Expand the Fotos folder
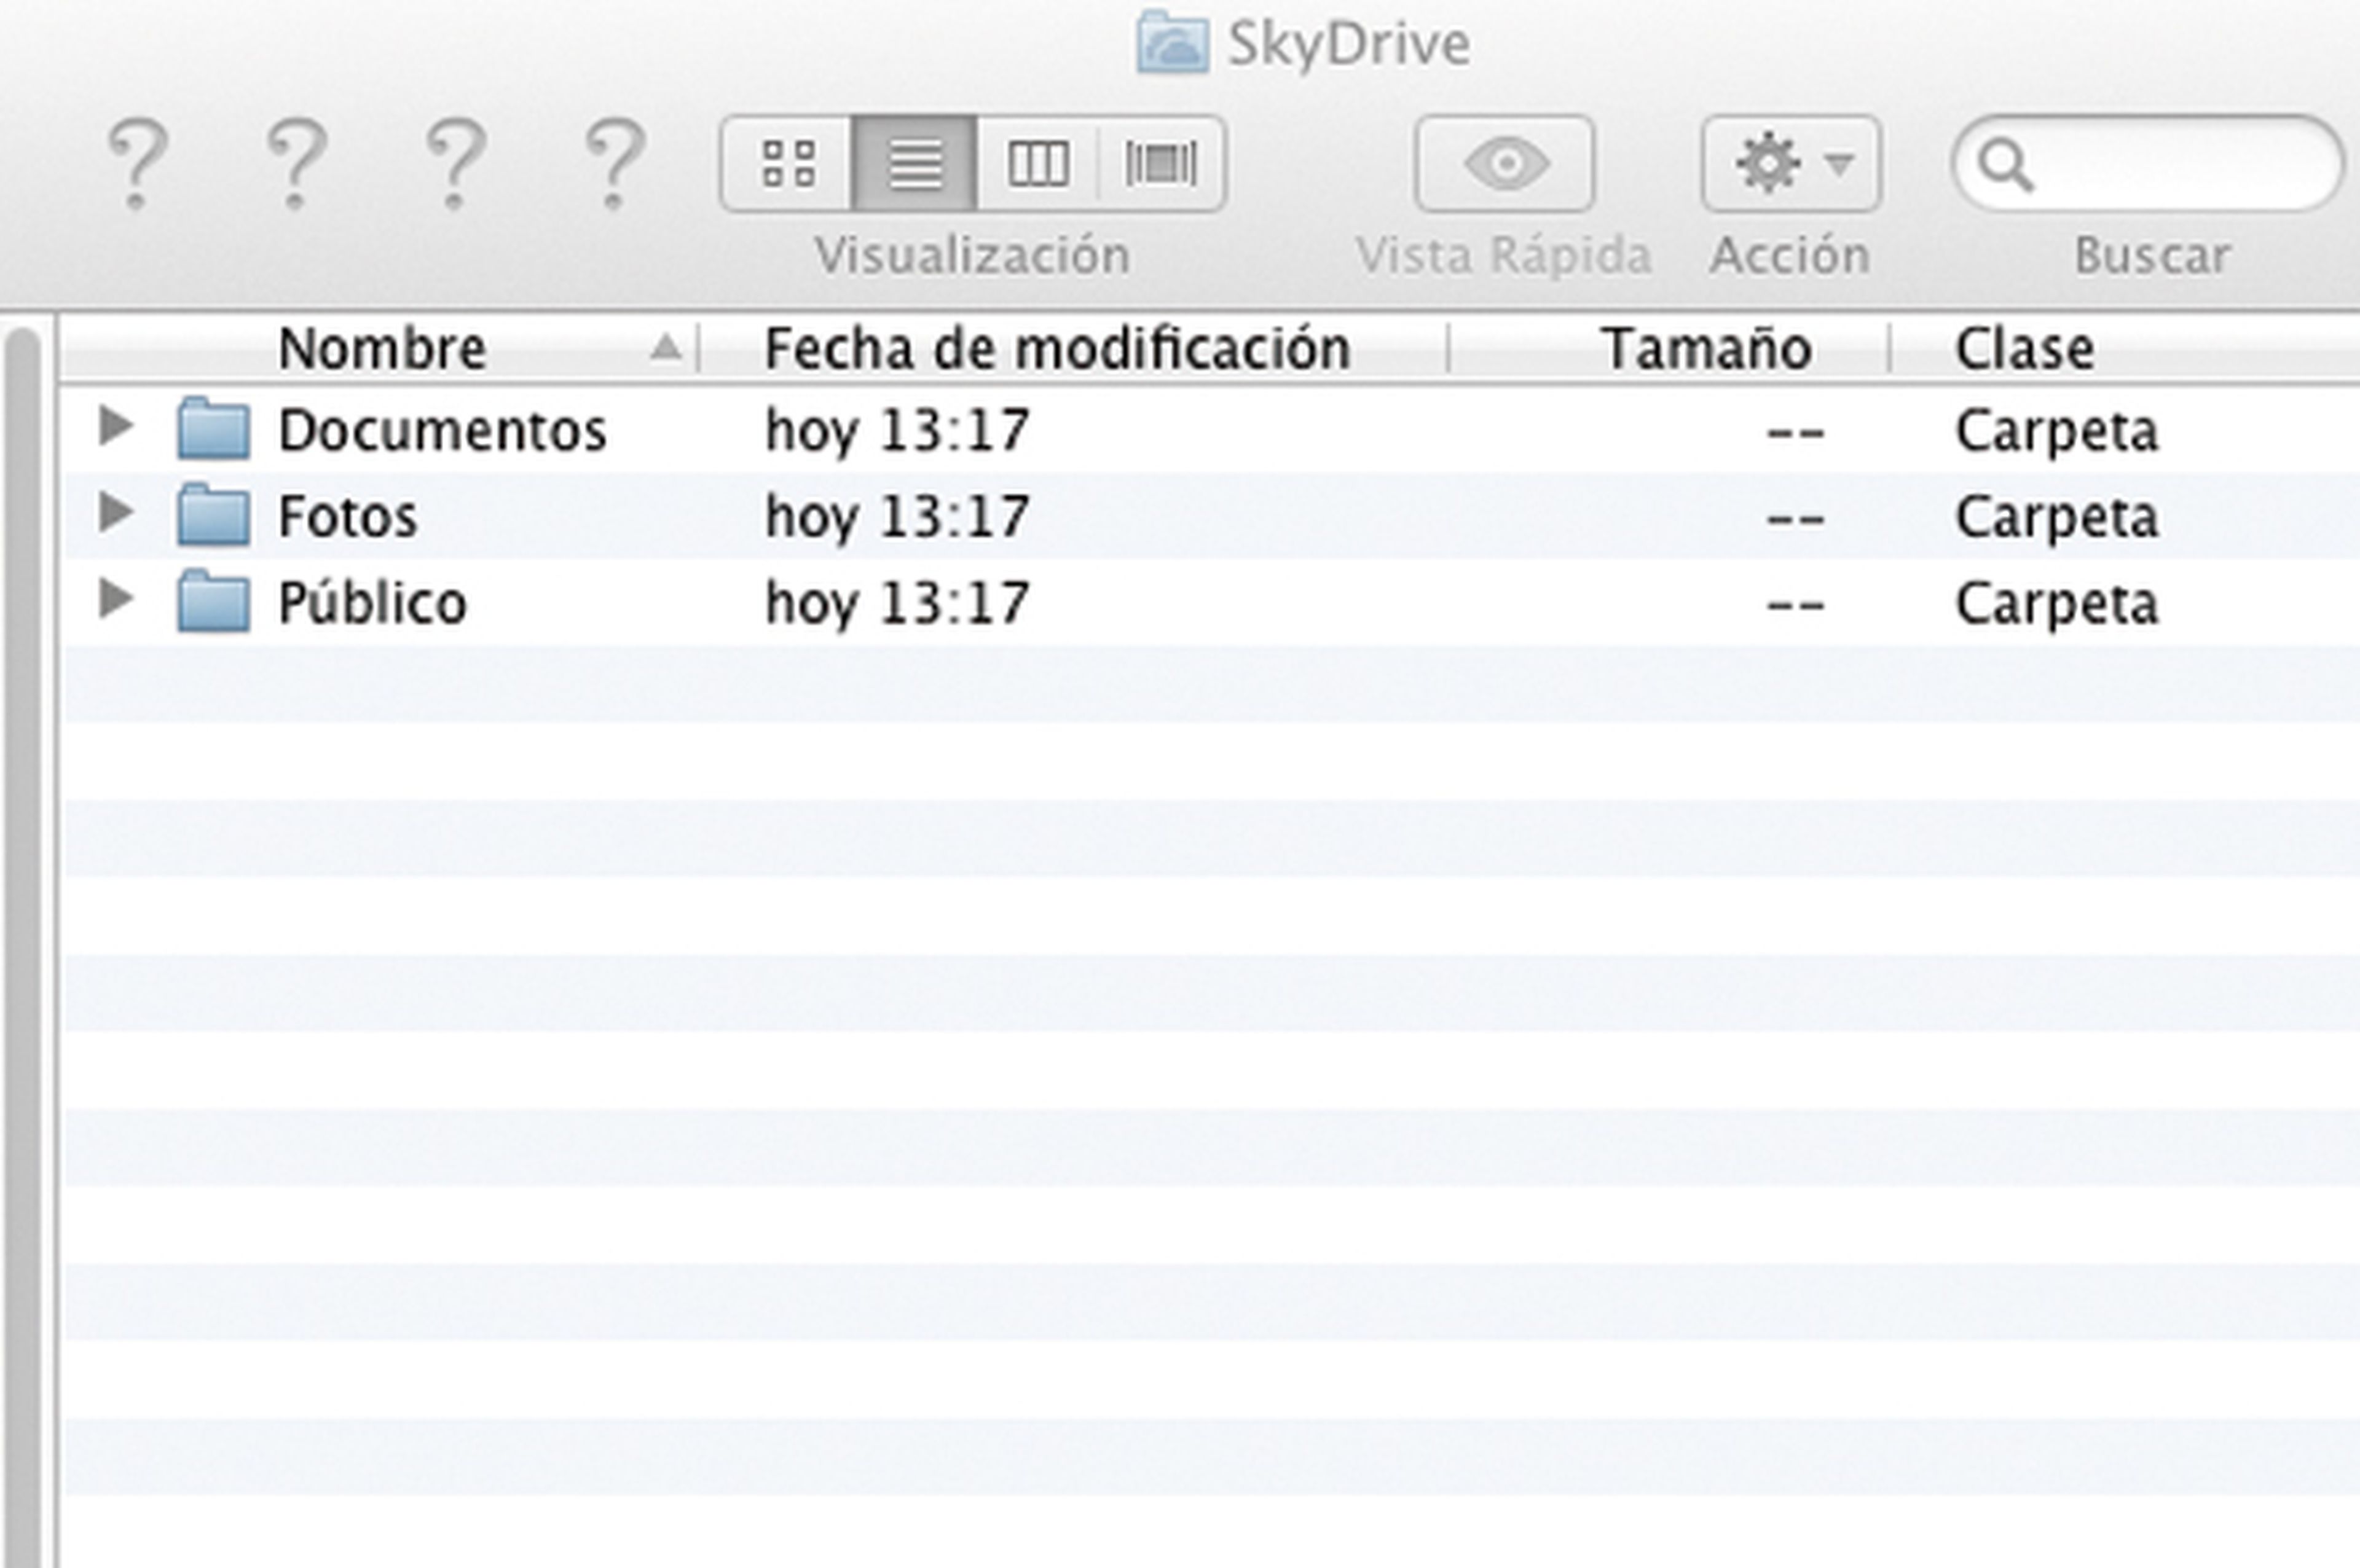The image size is (2360, 1568). coord(117,513)
